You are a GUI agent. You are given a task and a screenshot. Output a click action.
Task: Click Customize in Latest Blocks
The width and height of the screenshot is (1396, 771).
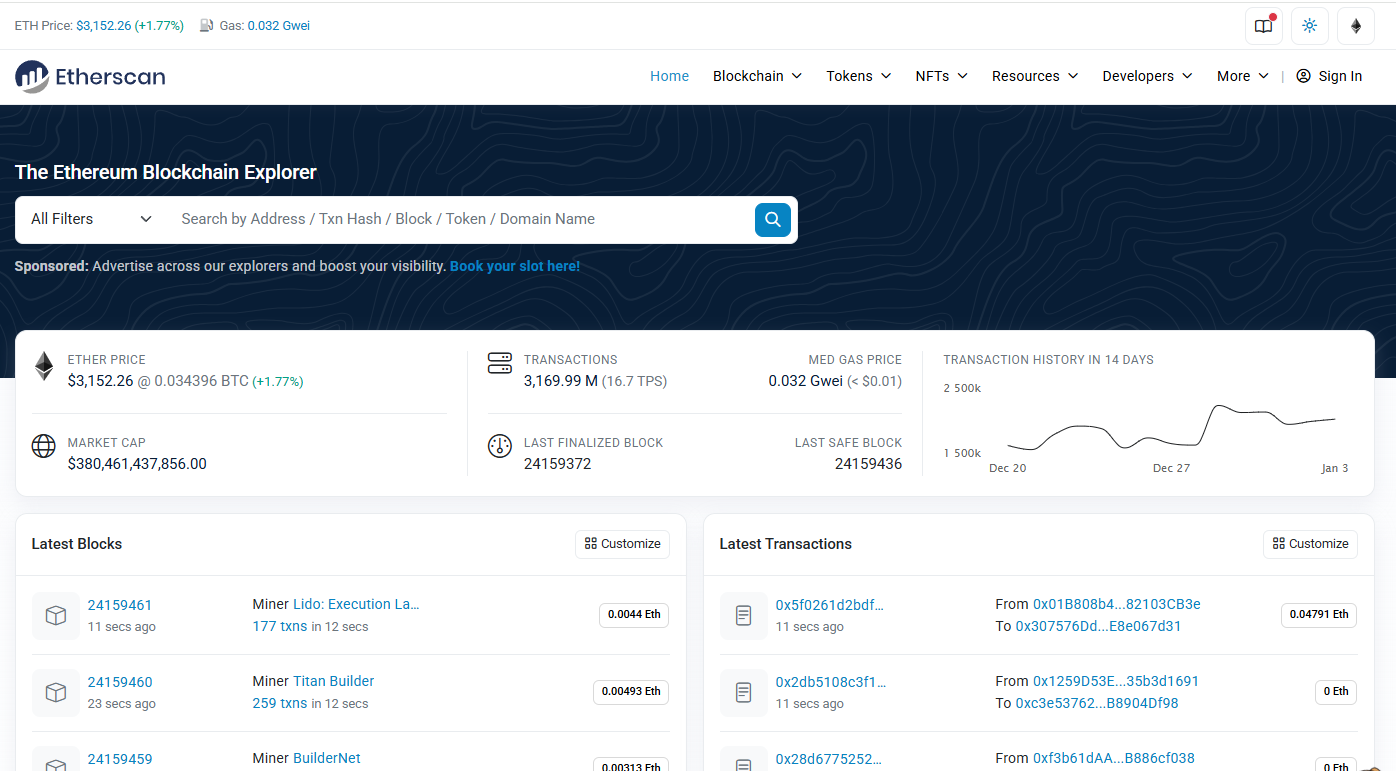point(622,544)
